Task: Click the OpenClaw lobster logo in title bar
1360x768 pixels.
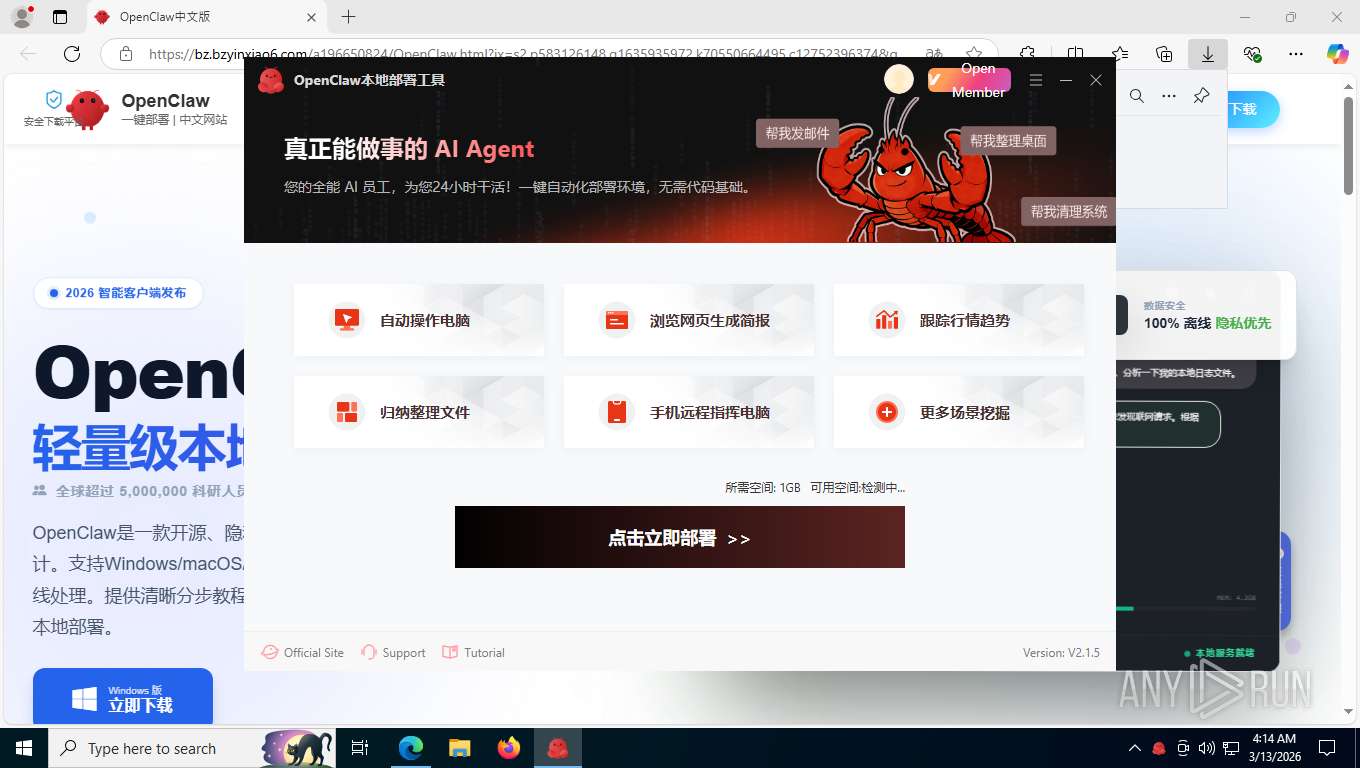Action: (271, 80)
